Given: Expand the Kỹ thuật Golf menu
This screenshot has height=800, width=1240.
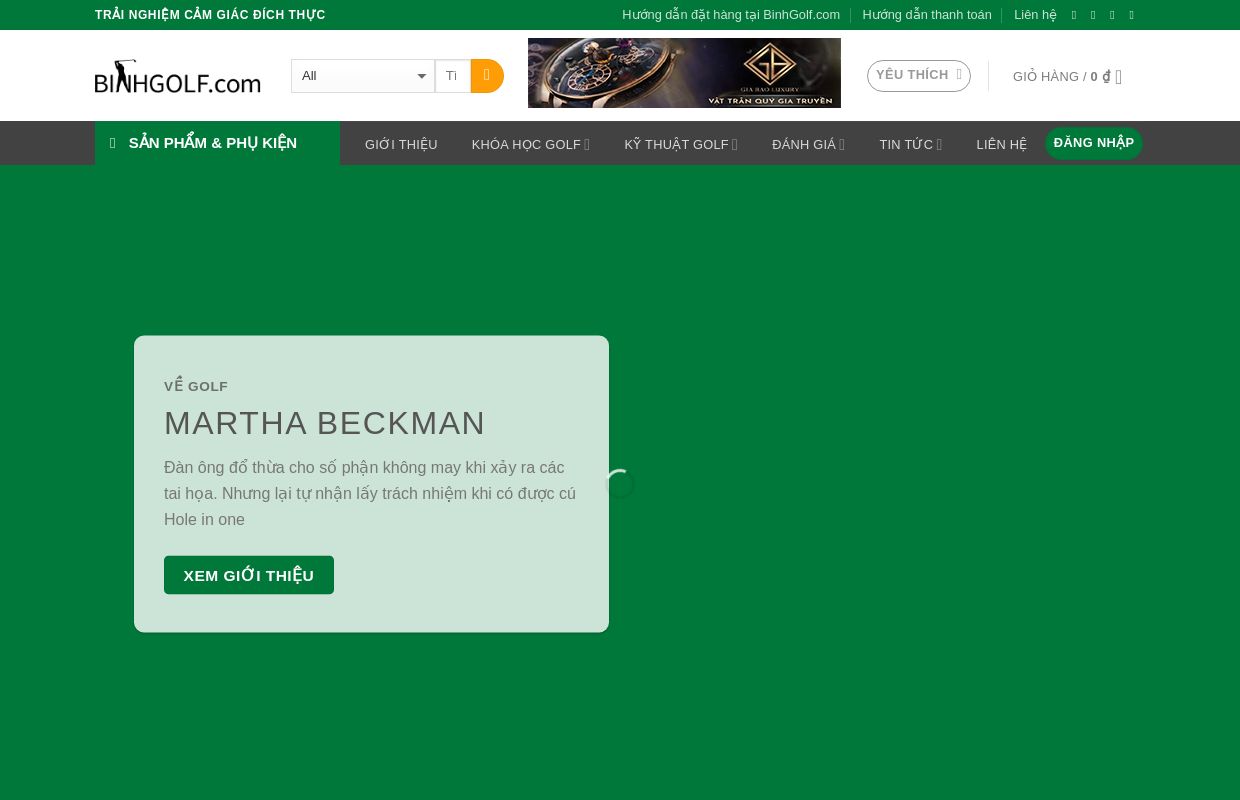Looking at the screenshot, I should click(x=680, y=144).
